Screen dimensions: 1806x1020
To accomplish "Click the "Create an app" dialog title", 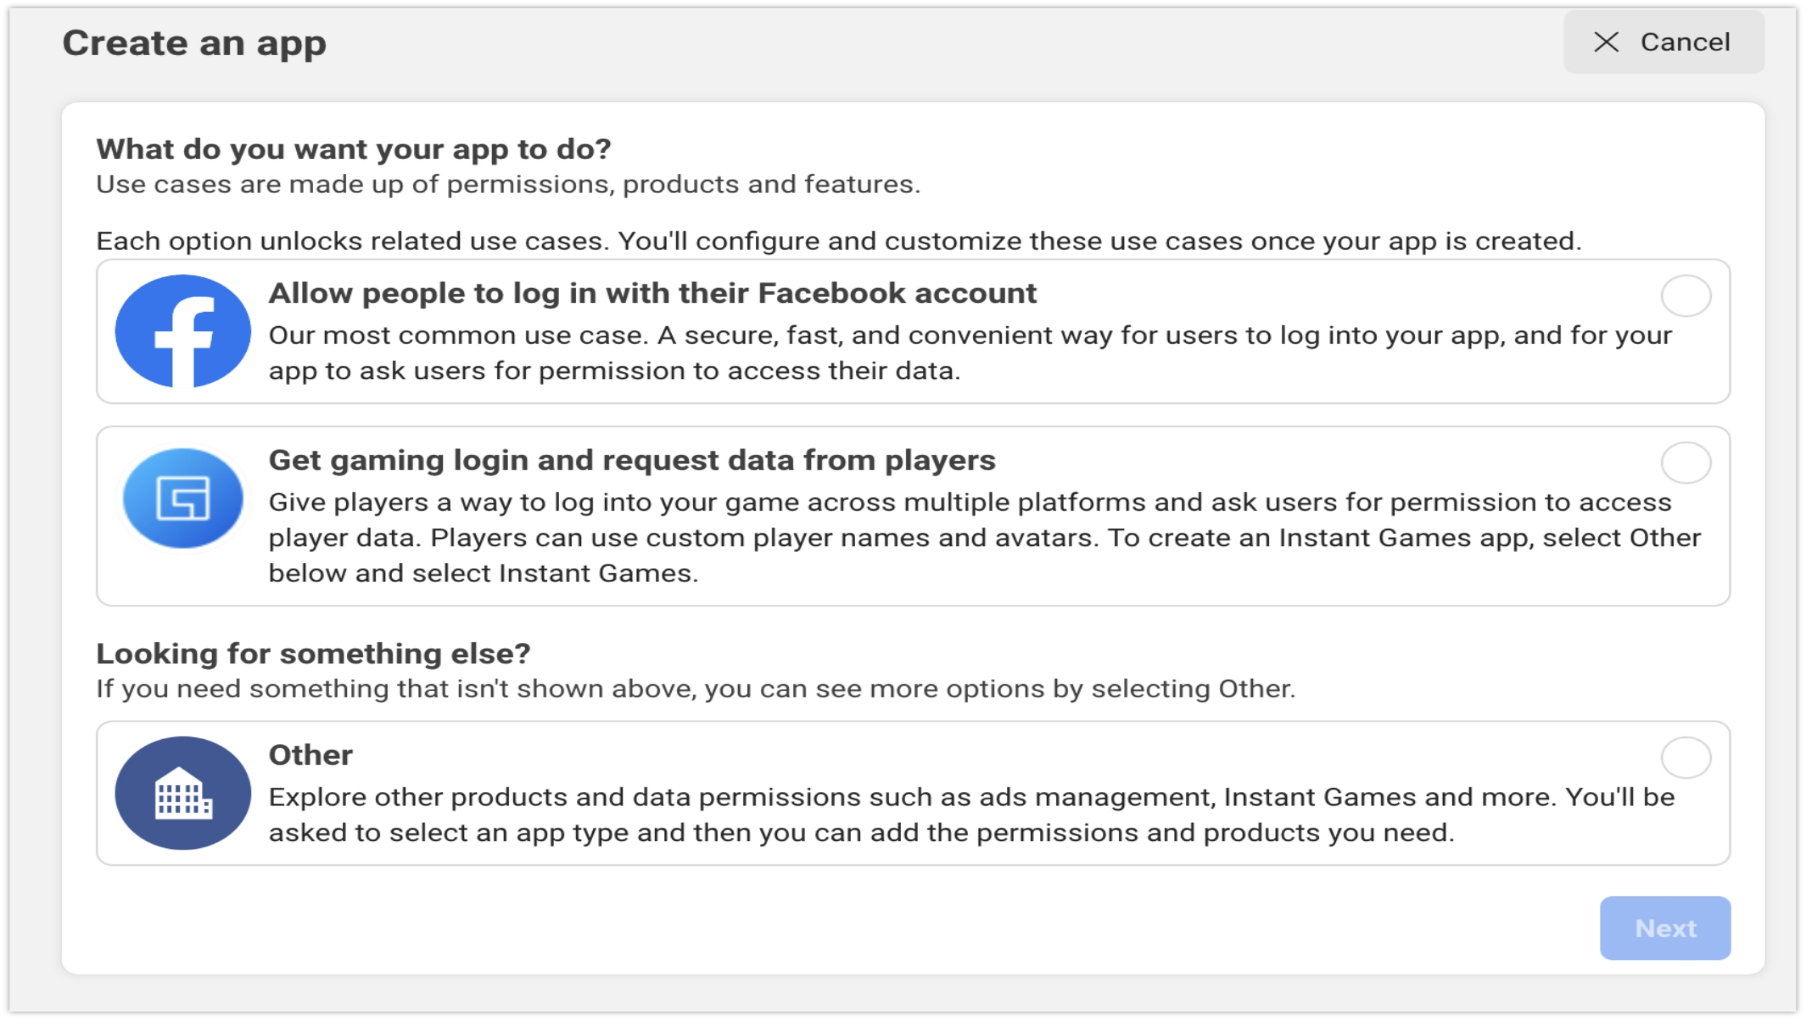I will pyautogui.click(x=195, y=43).
